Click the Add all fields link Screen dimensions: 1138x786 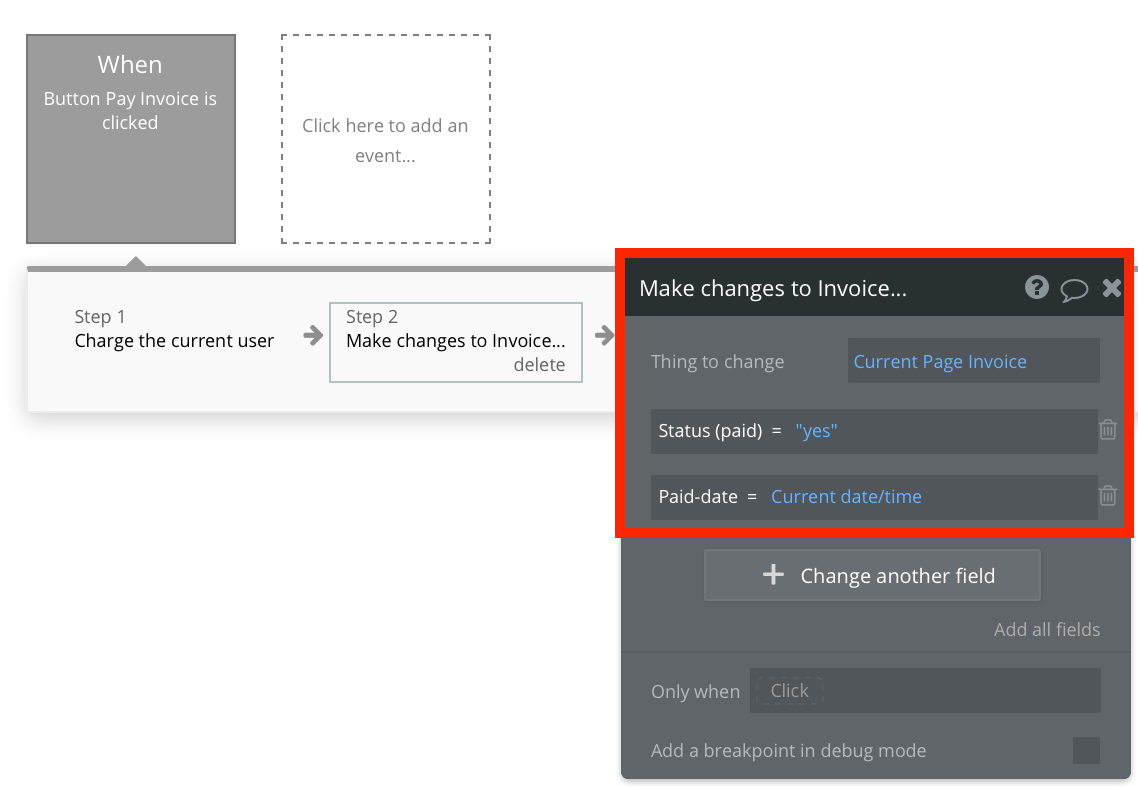[x=1046, y=630]
